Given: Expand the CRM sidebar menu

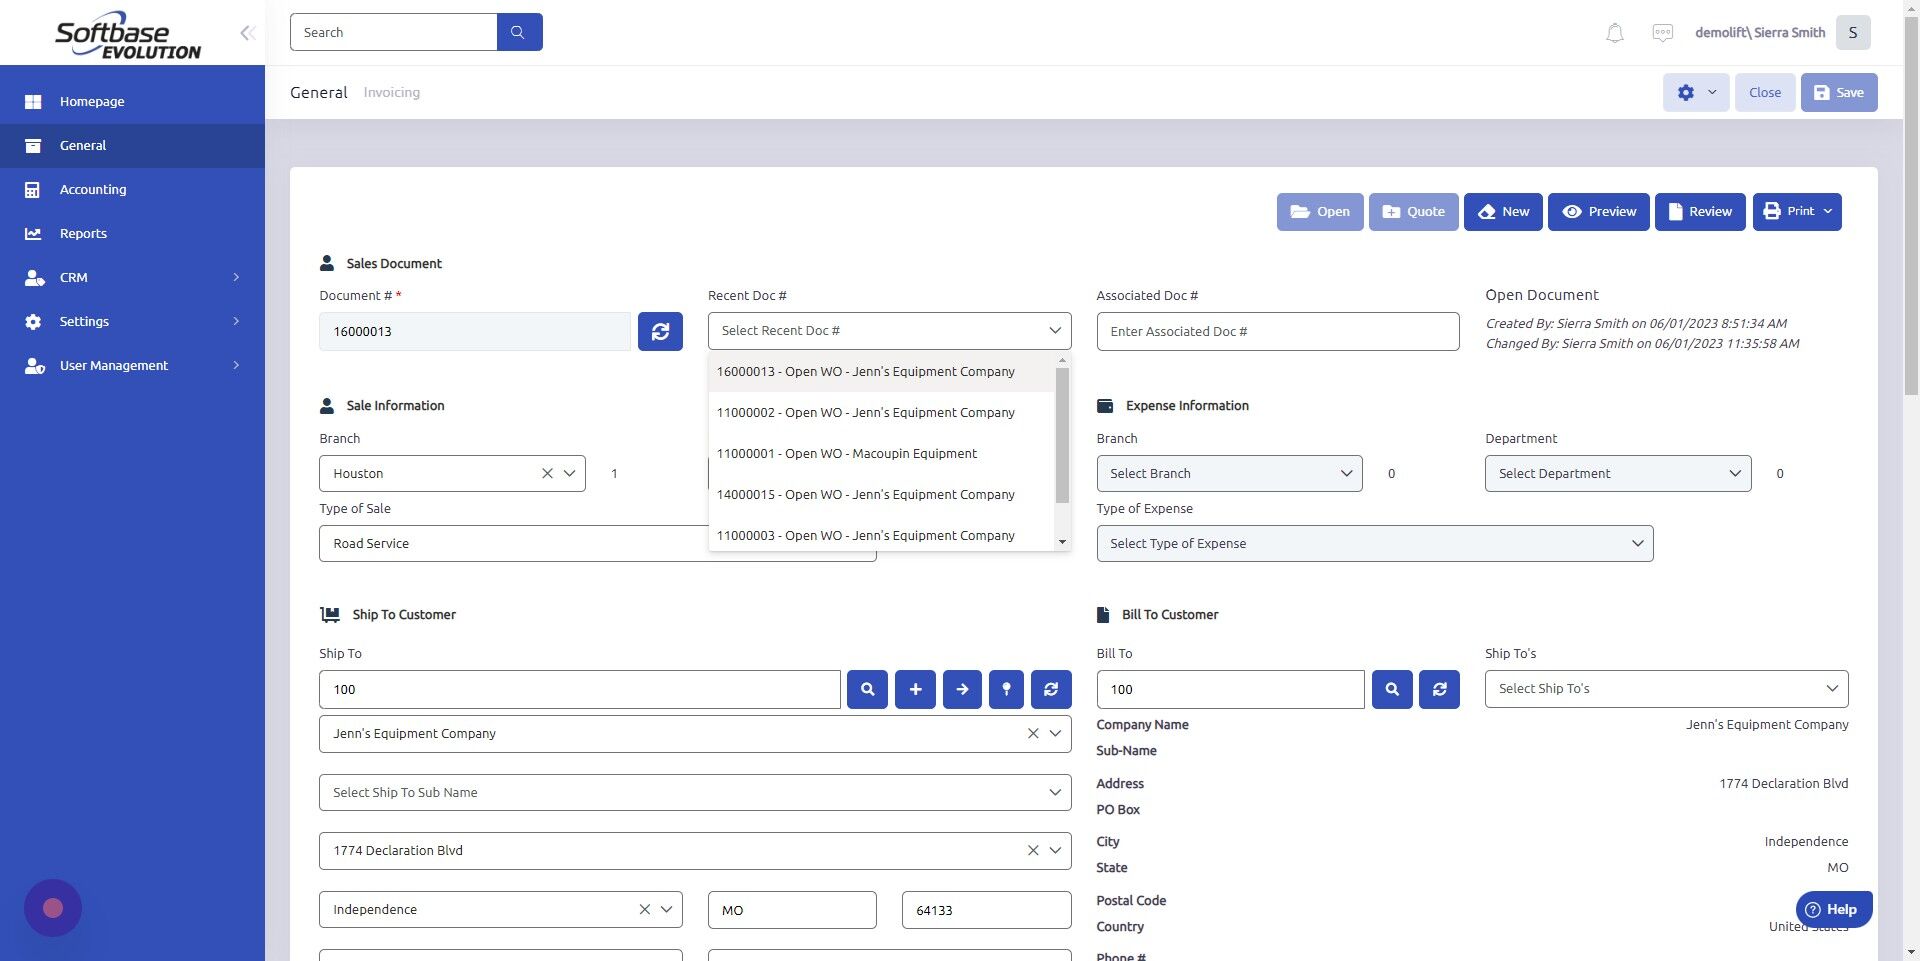Looking at the screenshot, I should pos(73,277).
